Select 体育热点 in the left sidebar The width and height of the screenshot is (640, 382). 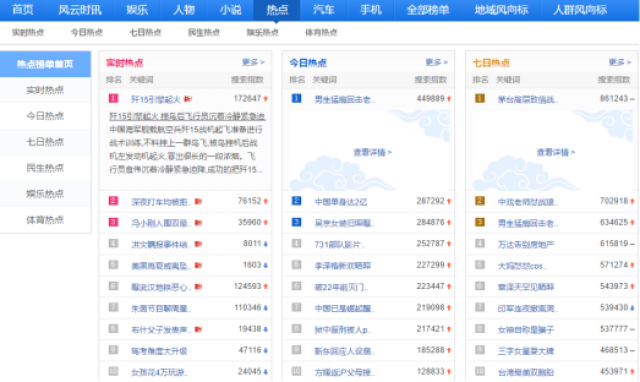point(45,220)
